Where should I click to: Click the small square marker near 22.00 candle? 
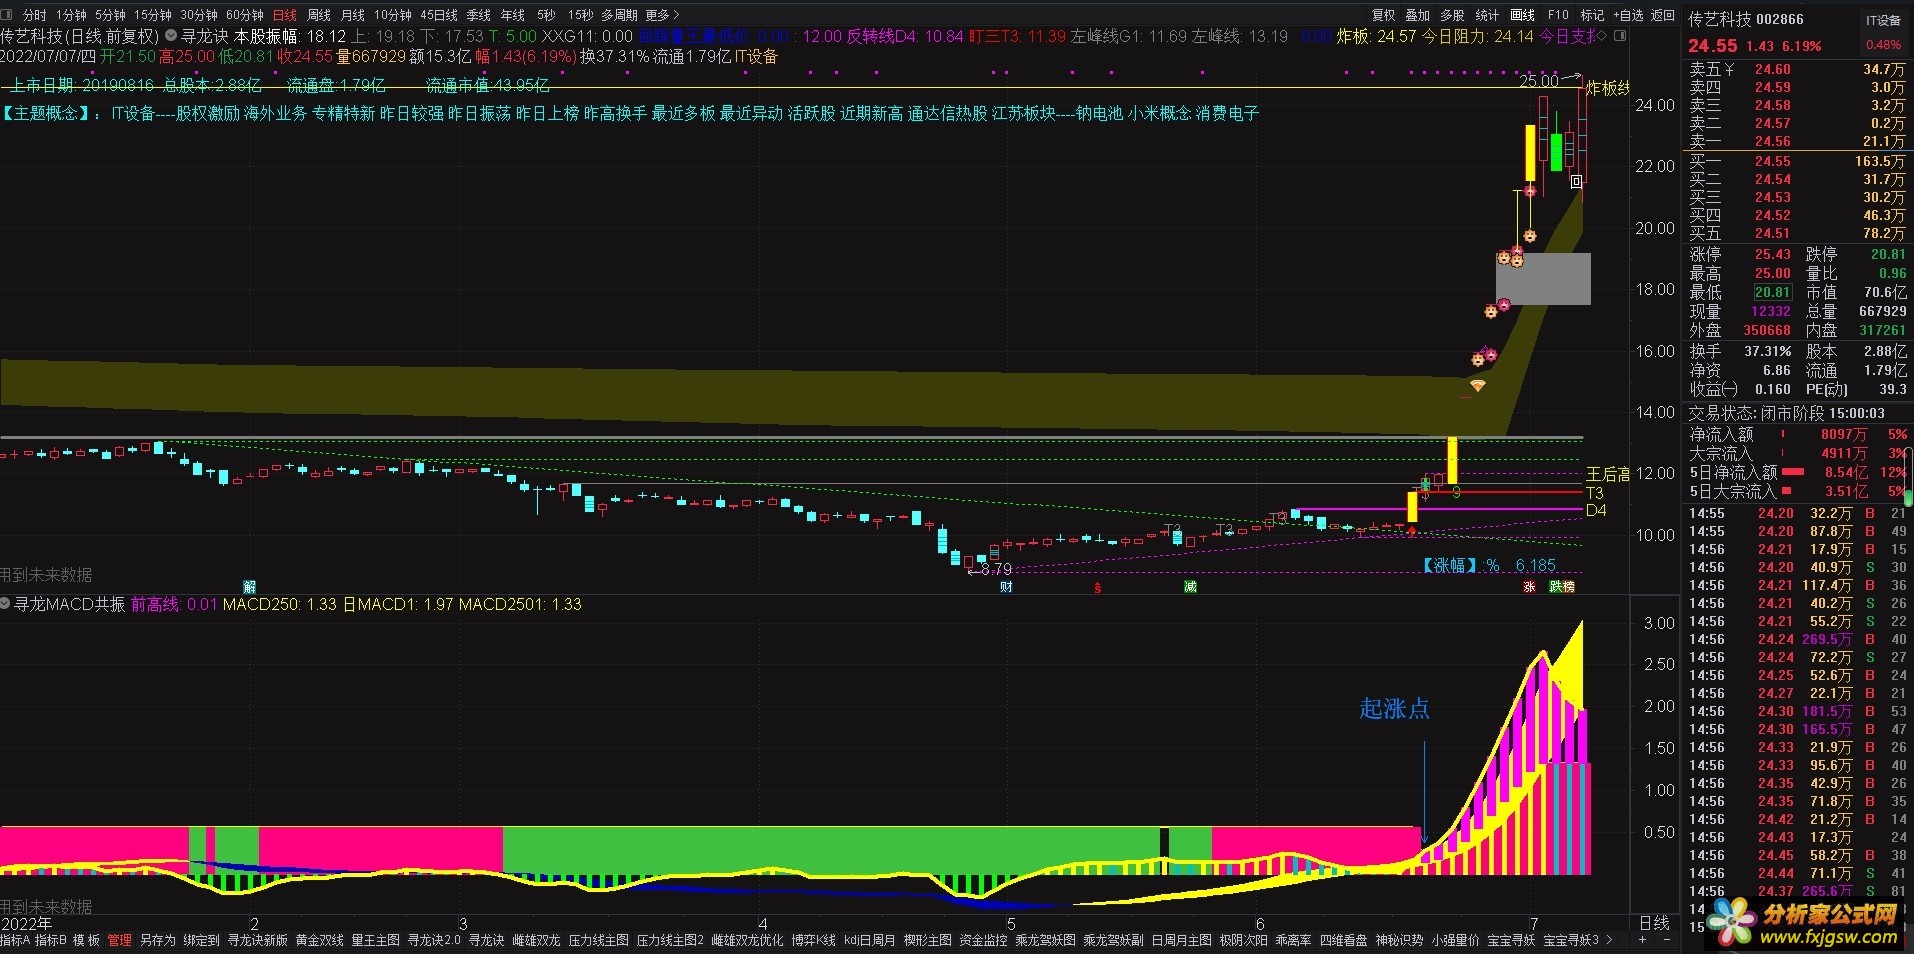pos(1577,181)
